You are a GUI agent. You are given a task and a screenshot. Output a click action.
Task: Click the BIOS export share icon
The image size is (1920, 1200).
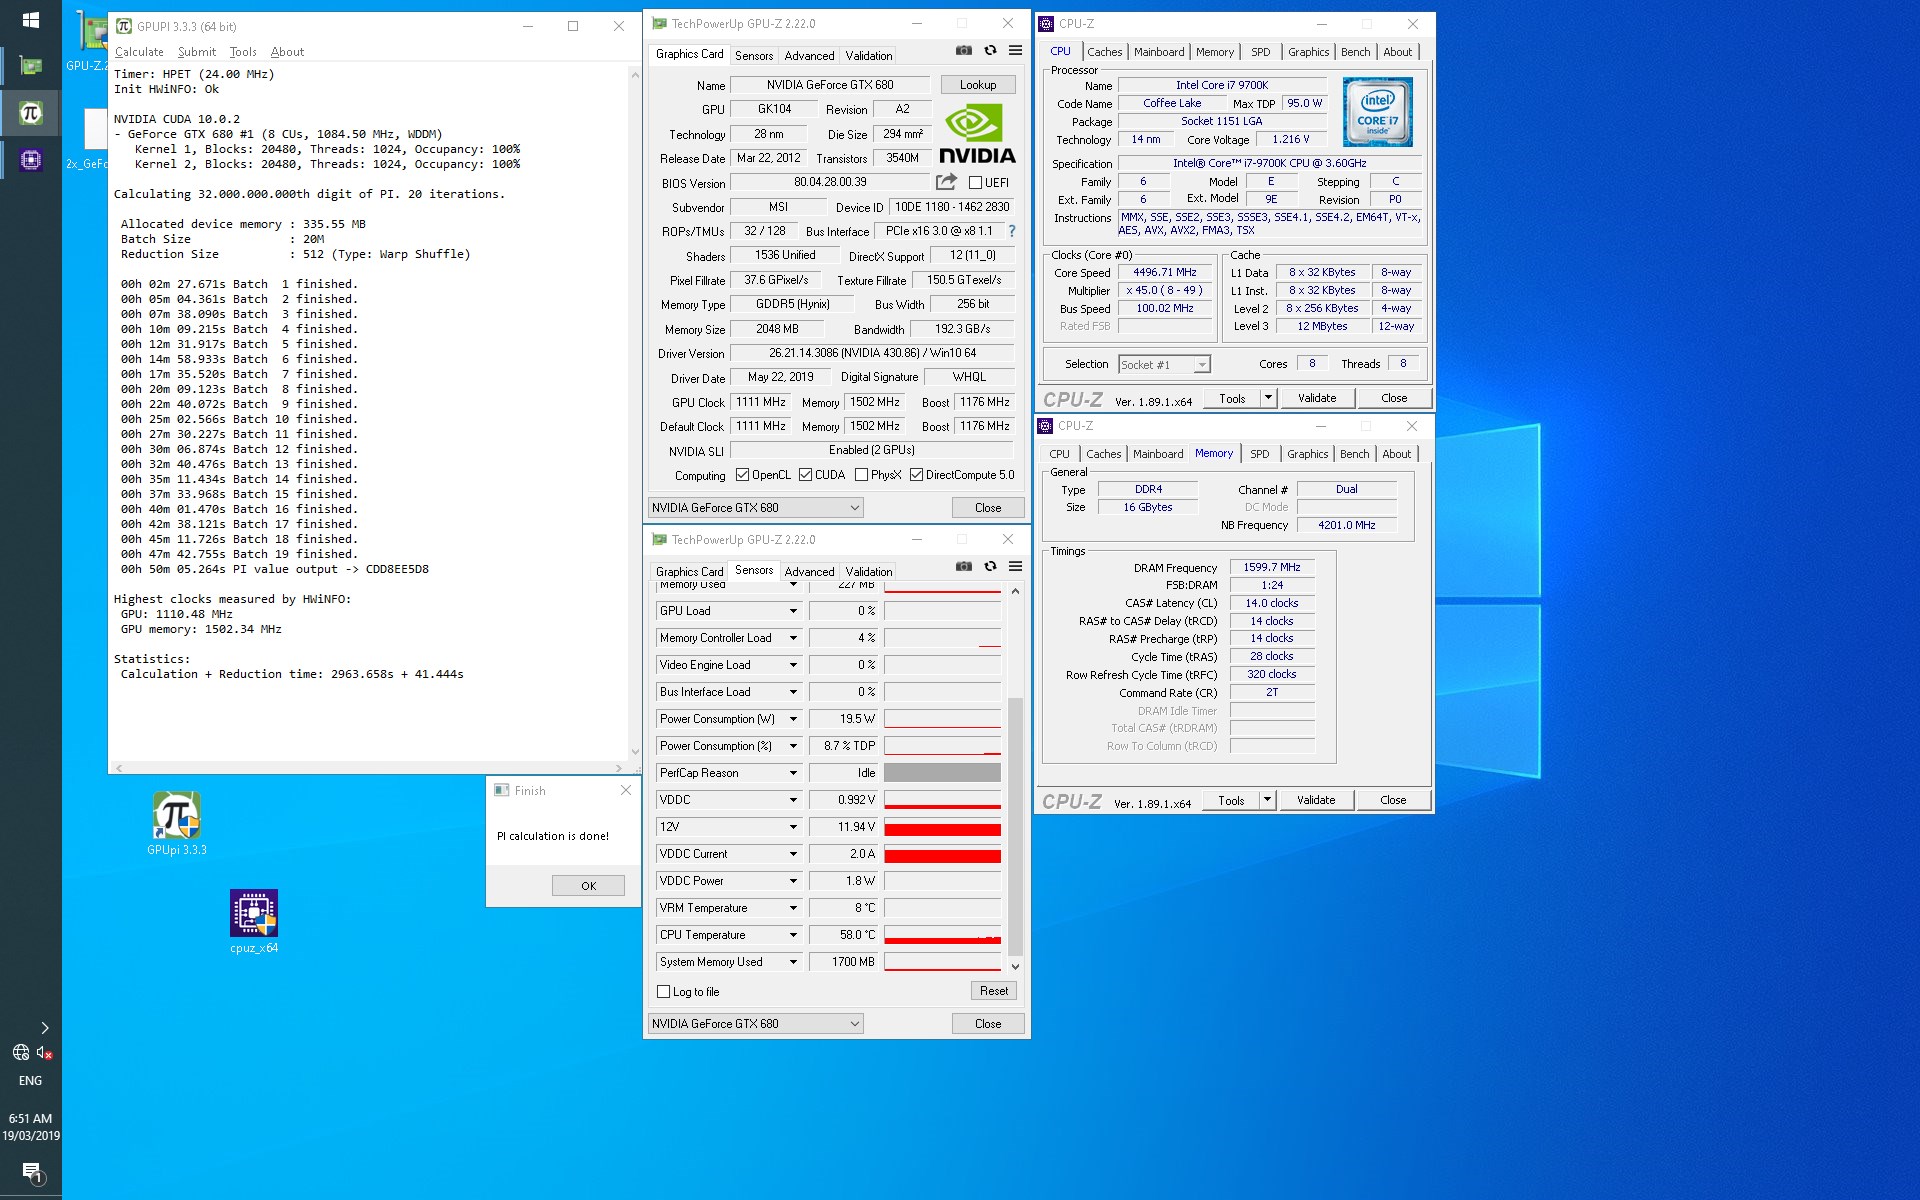point(946,182)
